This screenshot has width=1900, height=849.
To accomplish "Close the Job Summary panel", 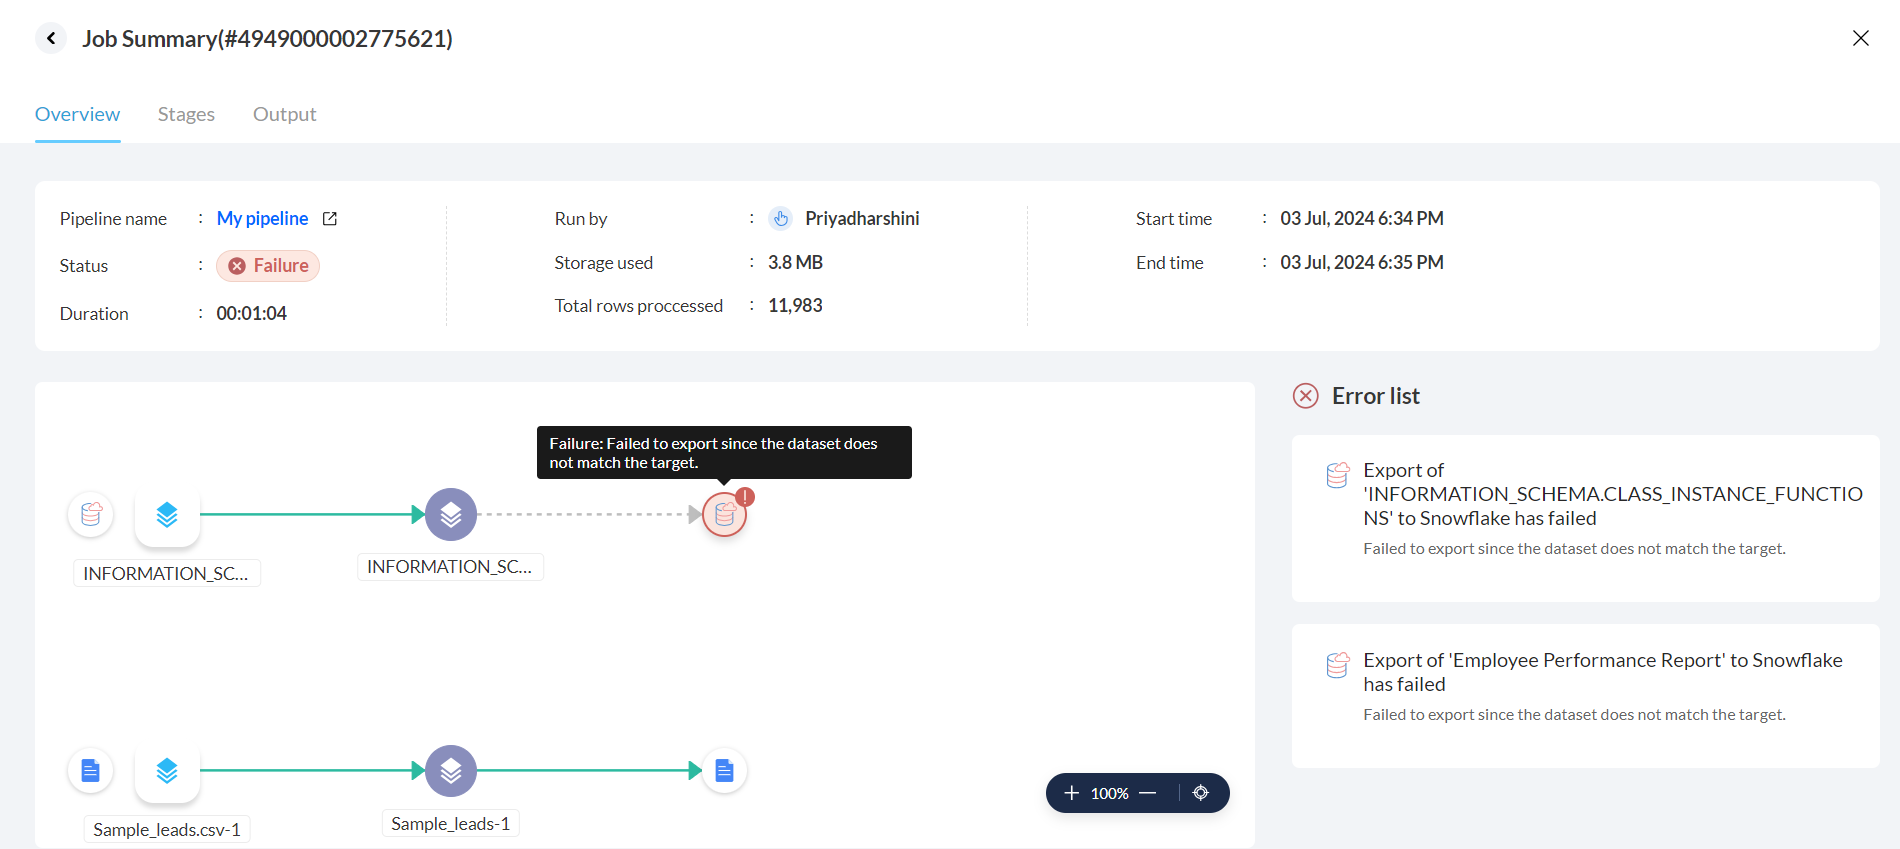I will tap(1860, 38).
